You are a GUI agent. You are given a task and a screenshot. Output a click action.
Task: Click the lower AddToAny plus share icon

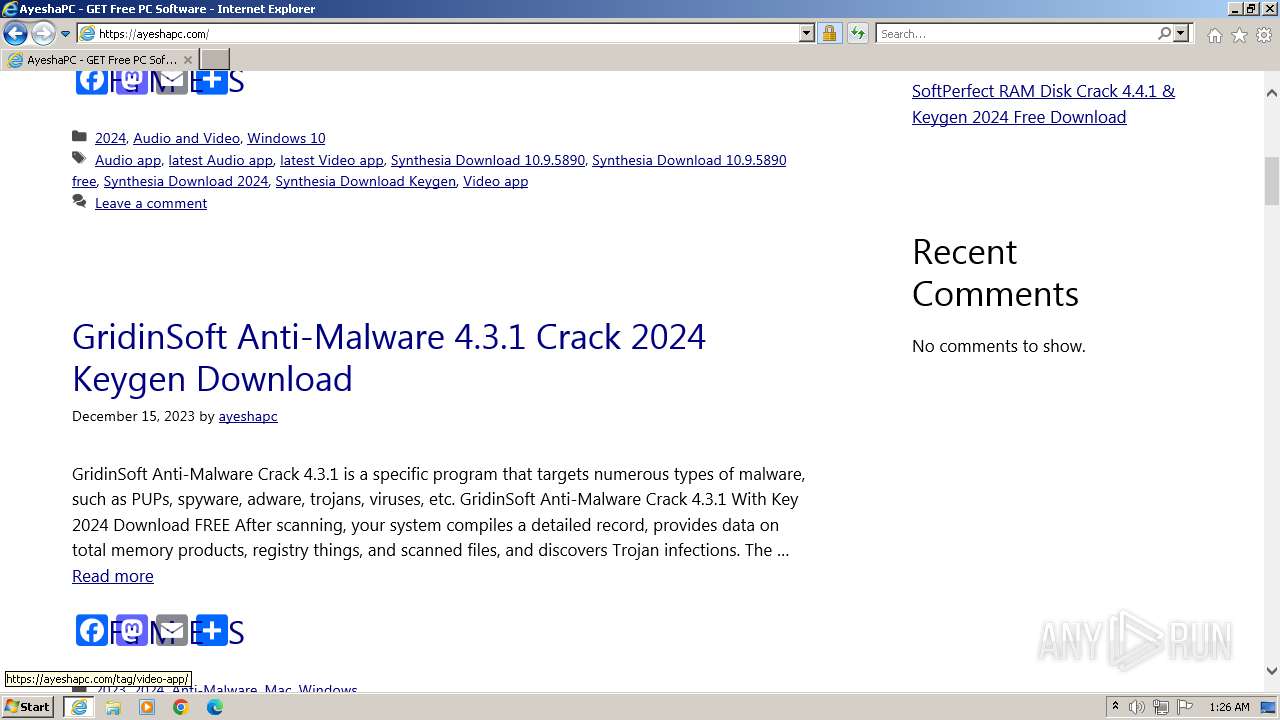click(212, 630)
